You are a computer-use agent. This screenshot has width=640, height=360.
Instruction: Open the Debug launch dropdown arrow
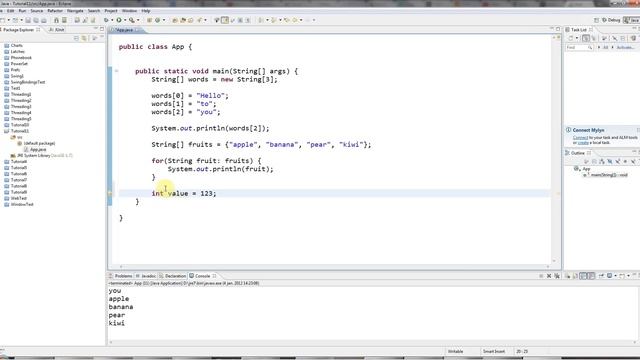112,20
